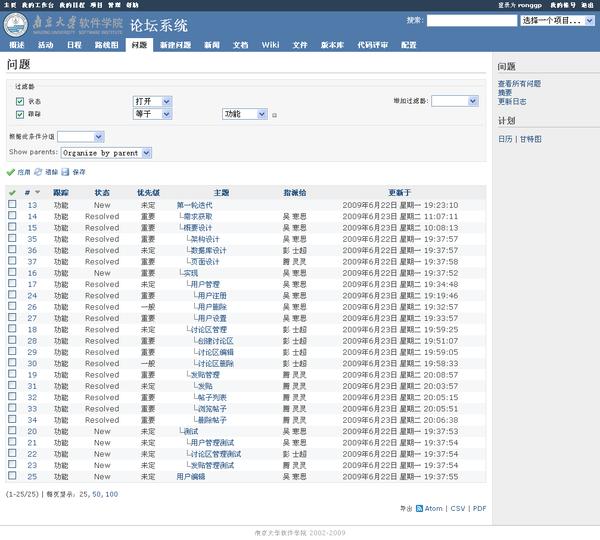
Task: Click the user name ronggp link
Action: (x=530, y=5)
